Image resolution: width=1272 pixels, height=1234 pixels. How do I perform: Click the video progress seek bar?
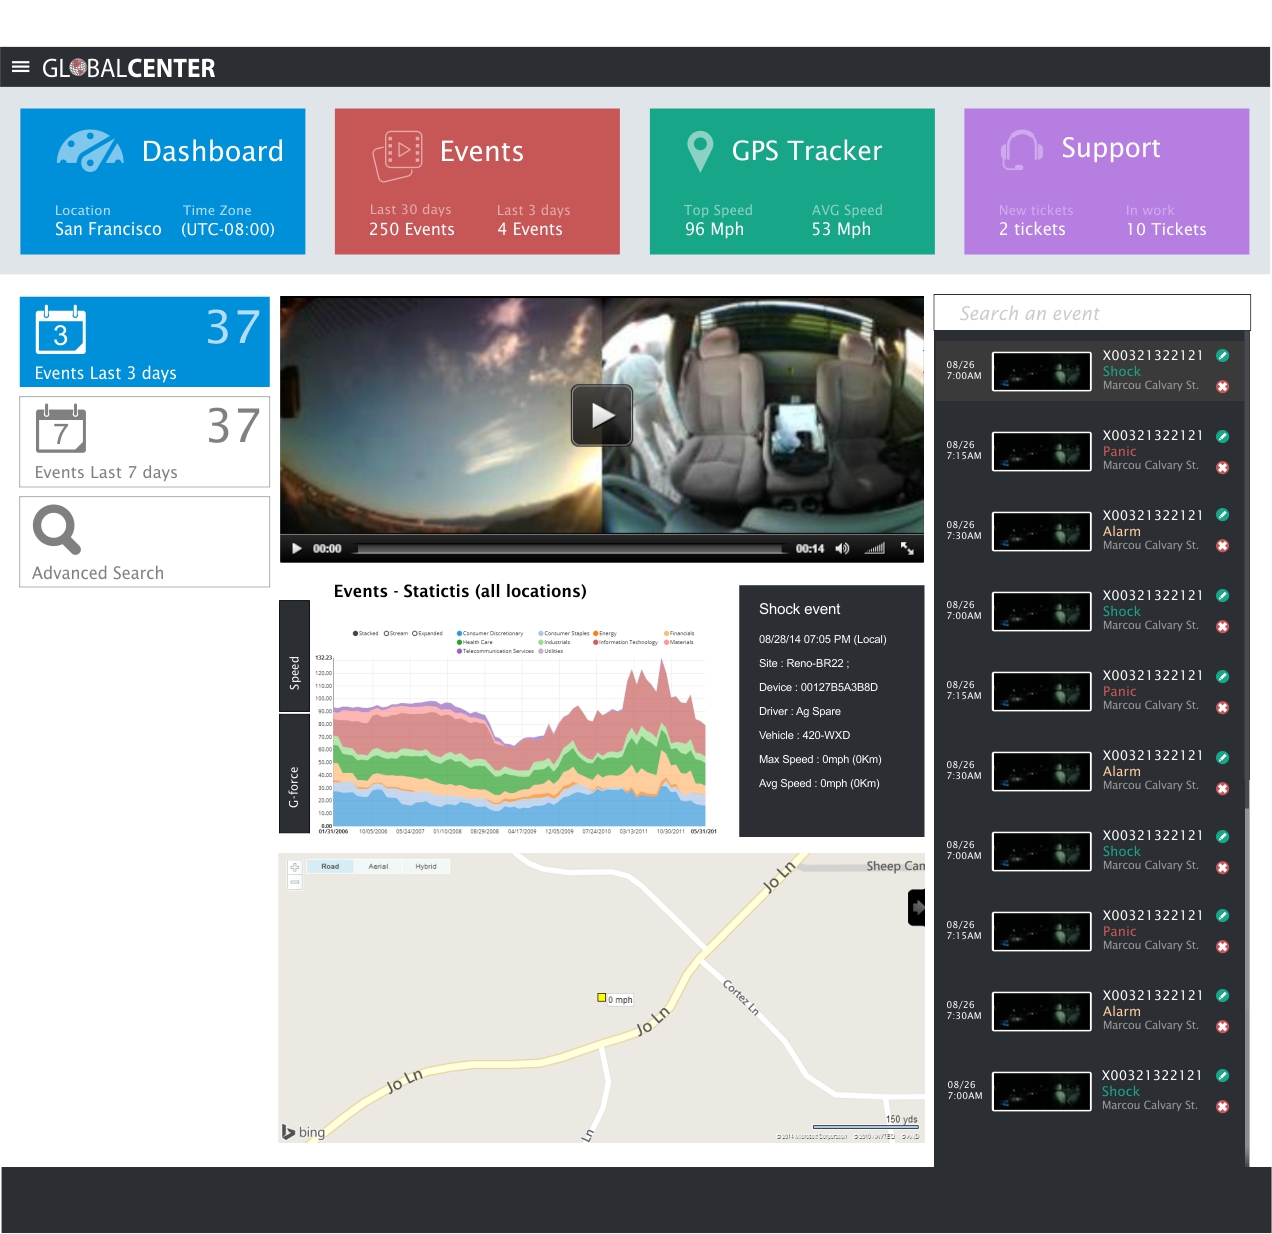coord(570,548)
